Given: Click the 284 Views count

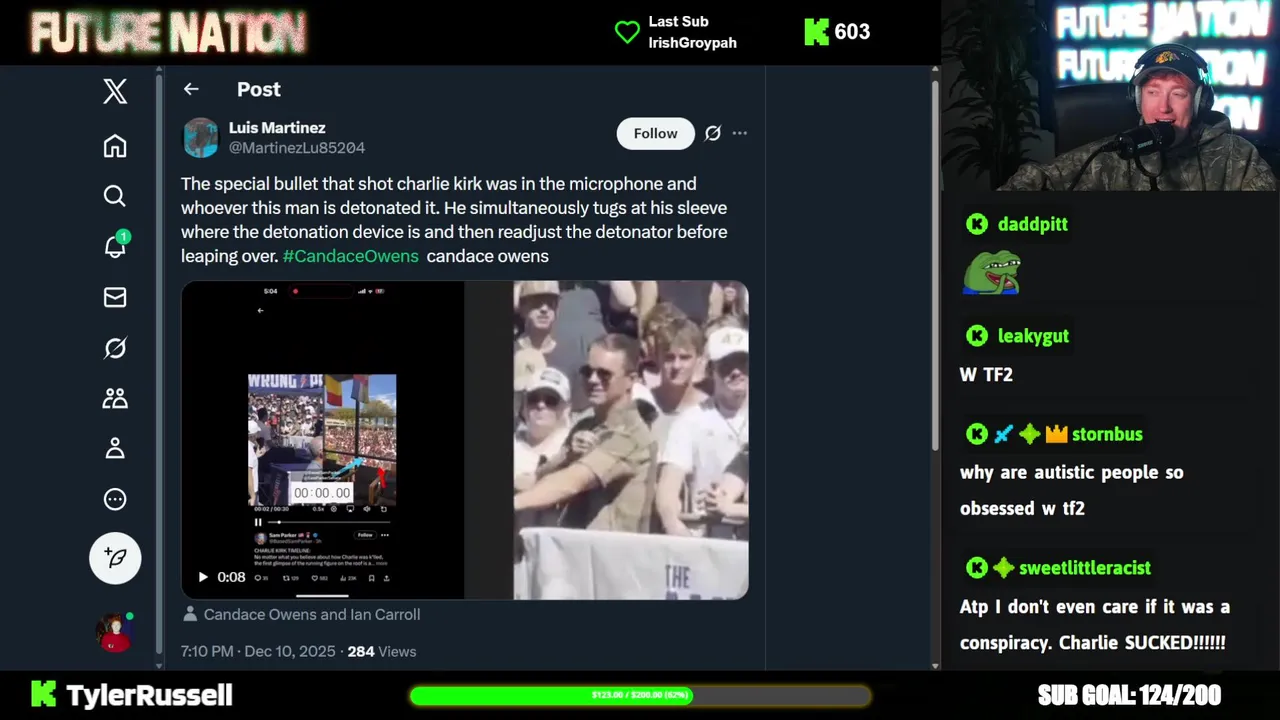Looking at the screenshot, I should [382, 651].
